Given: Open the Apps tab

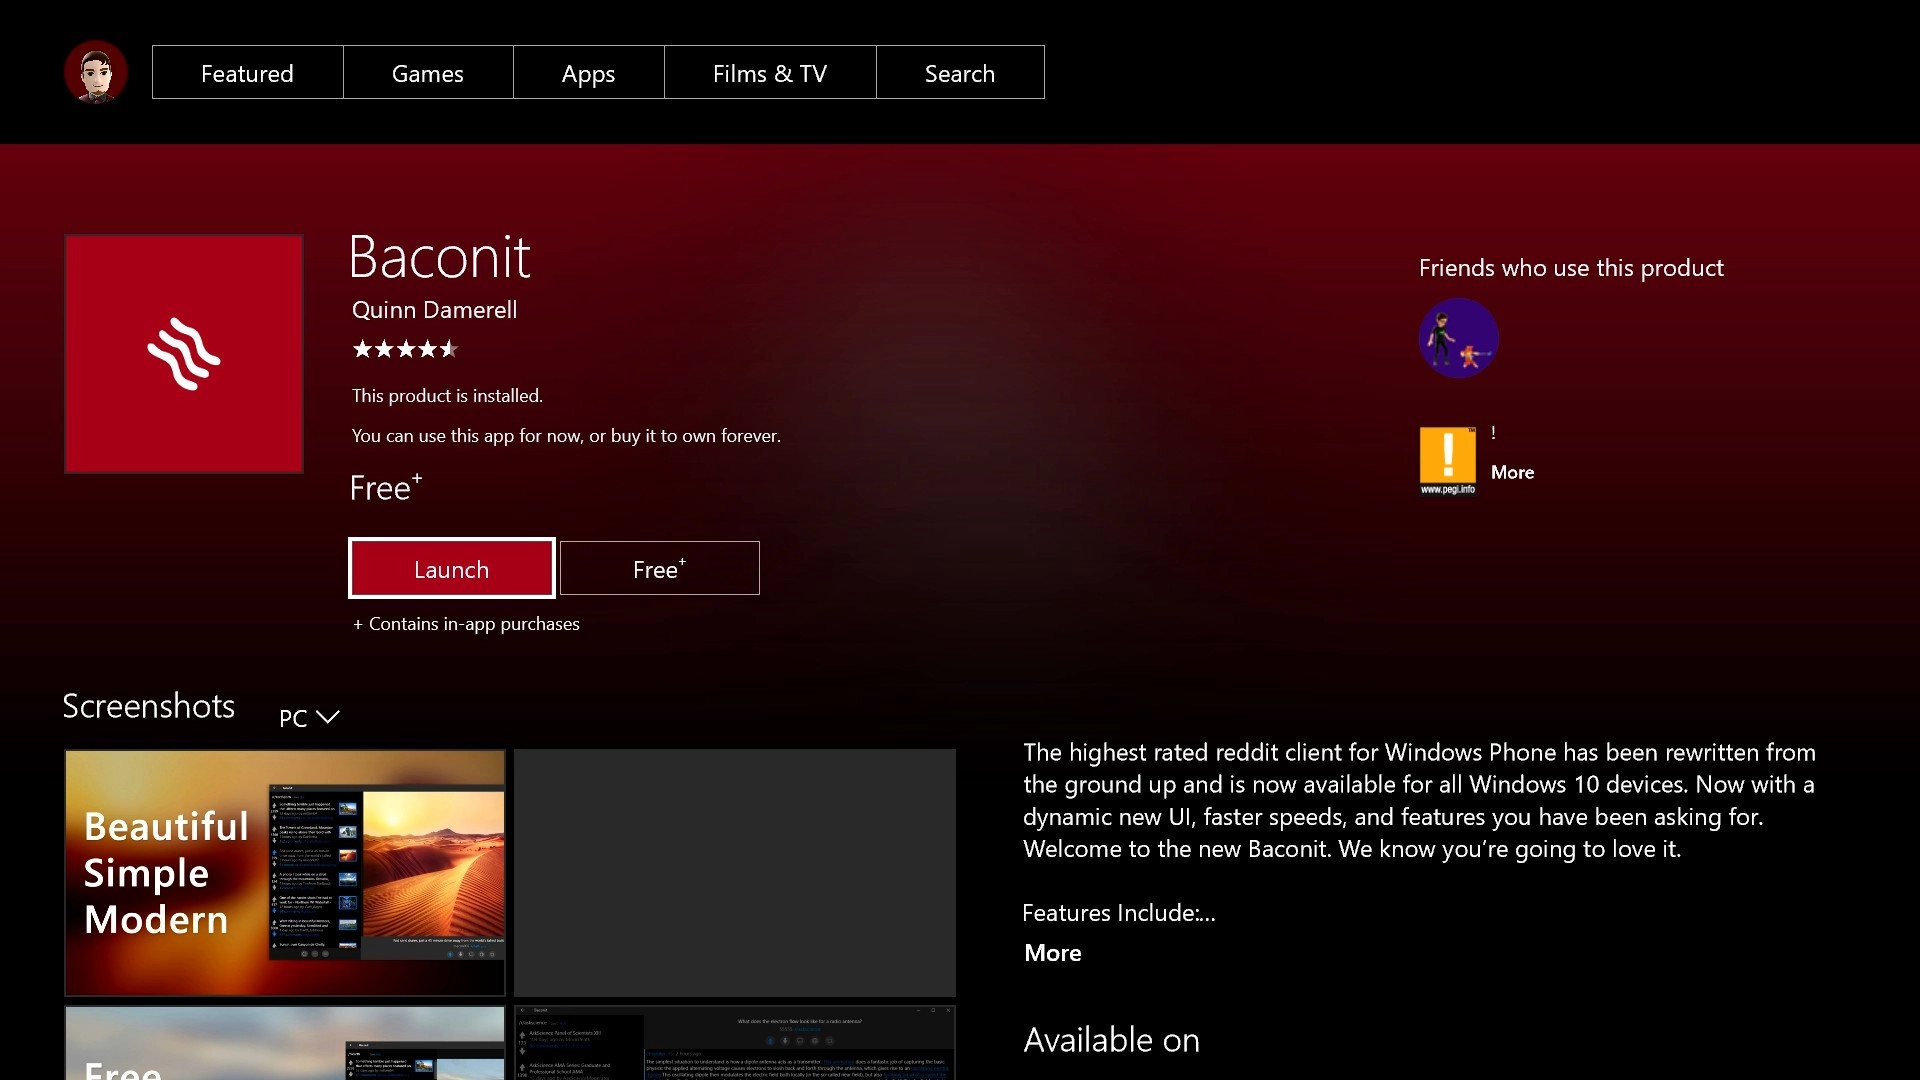Looking at the screenshot, I should pyautogui.click(x=588, y=73).
